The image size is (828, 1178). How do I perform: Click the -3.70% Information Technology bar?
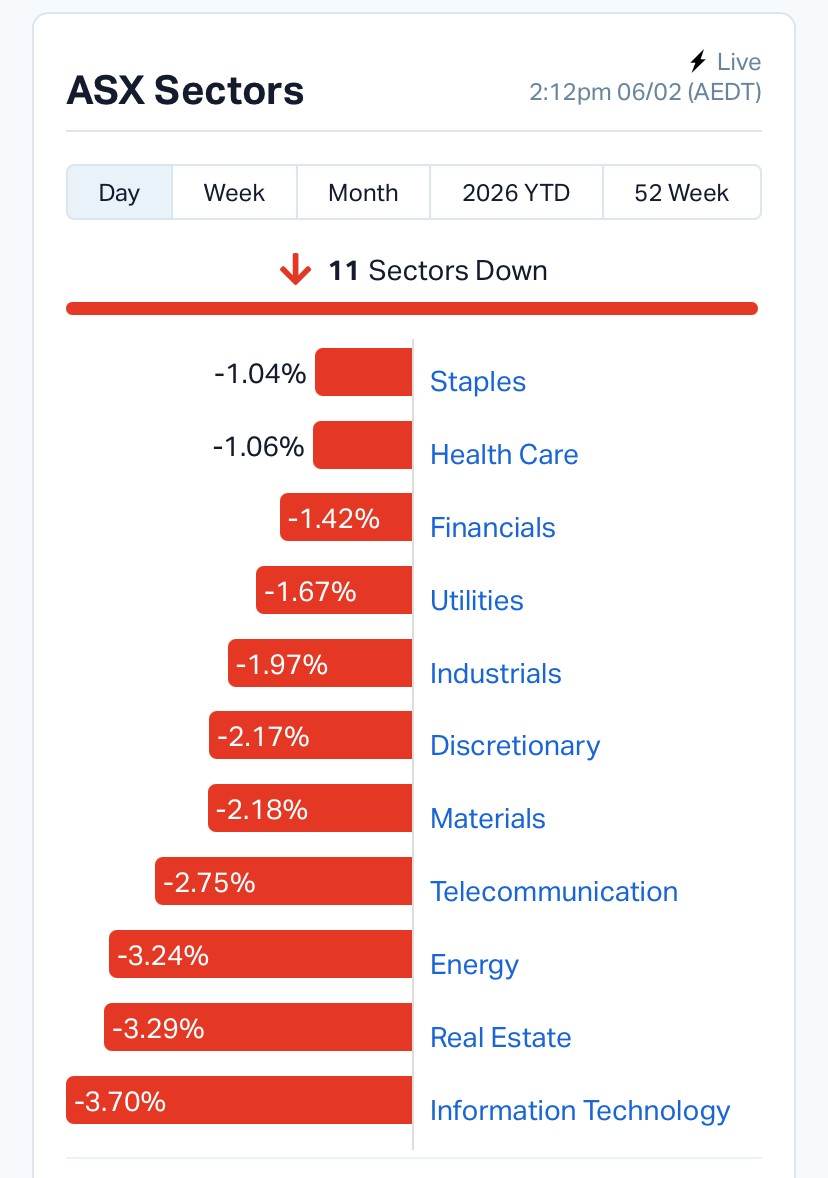pos(239,1100)
